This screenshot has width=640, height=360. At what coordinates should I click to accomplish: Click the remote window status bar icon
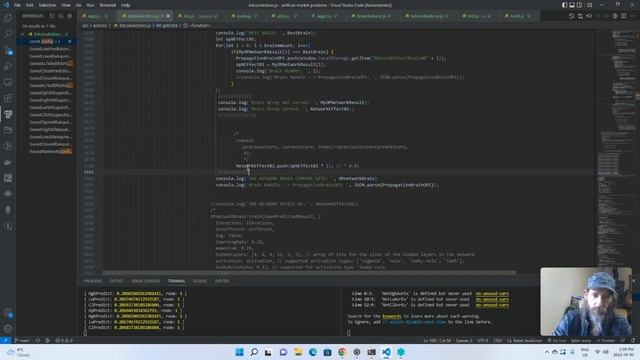point(5,340)
